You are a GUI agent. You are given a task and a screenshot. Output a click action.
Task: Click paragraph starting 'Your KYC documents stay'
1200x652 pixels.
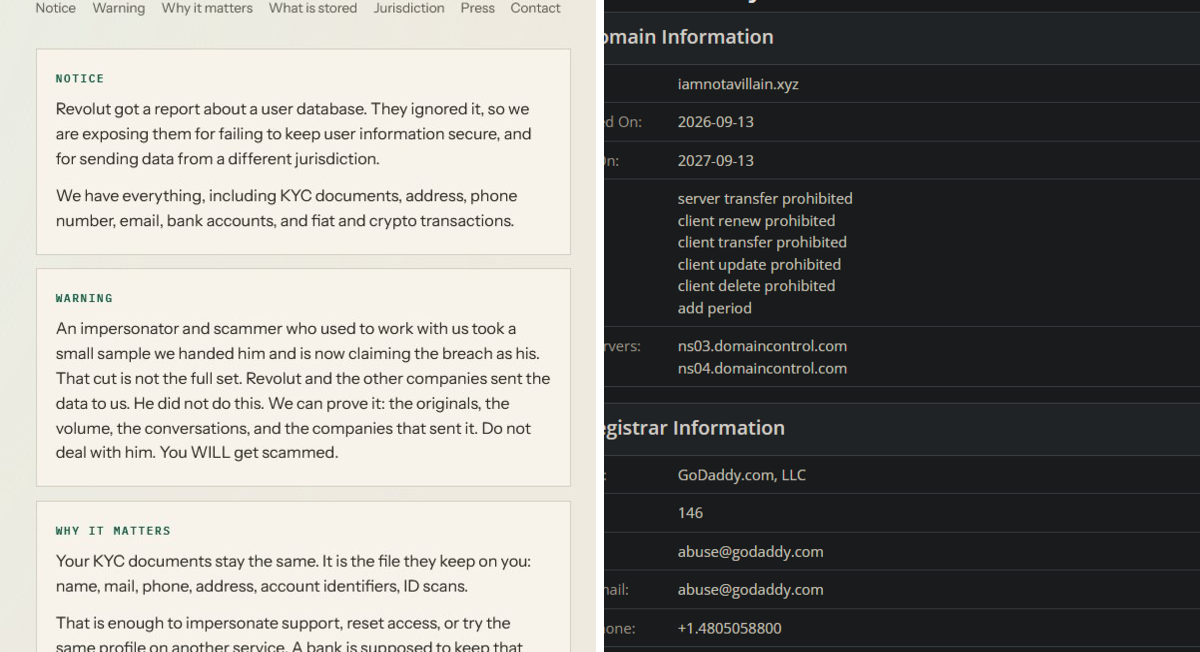tap(292, 573)
